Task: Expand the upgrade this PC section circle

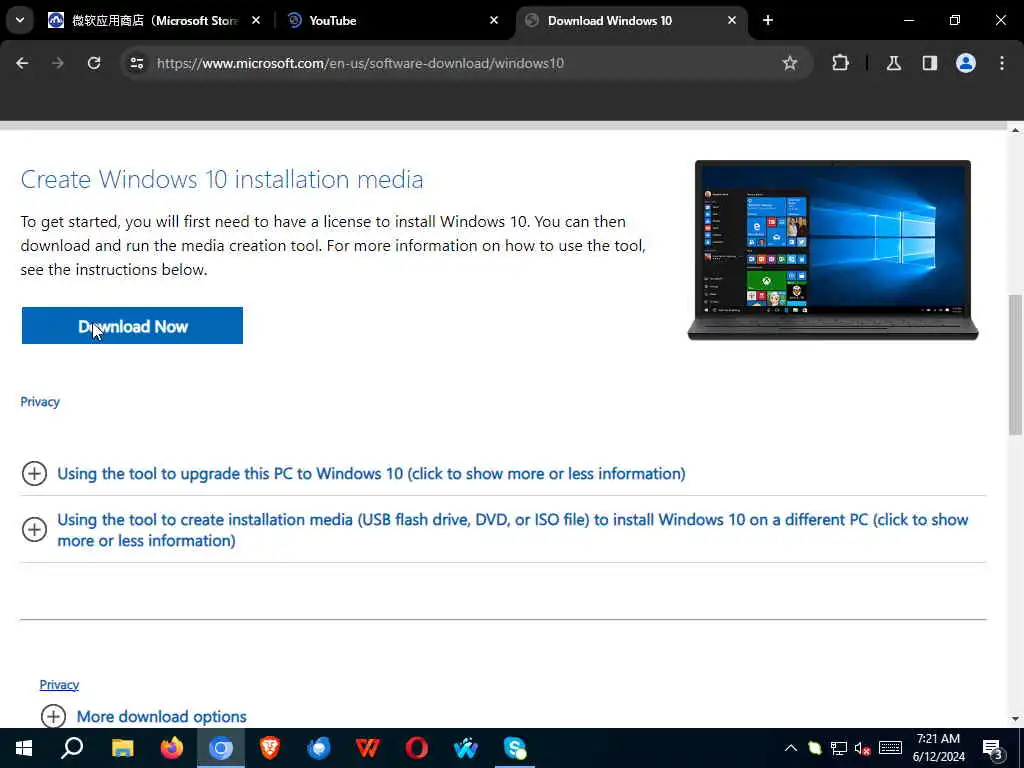Action: 34,473
